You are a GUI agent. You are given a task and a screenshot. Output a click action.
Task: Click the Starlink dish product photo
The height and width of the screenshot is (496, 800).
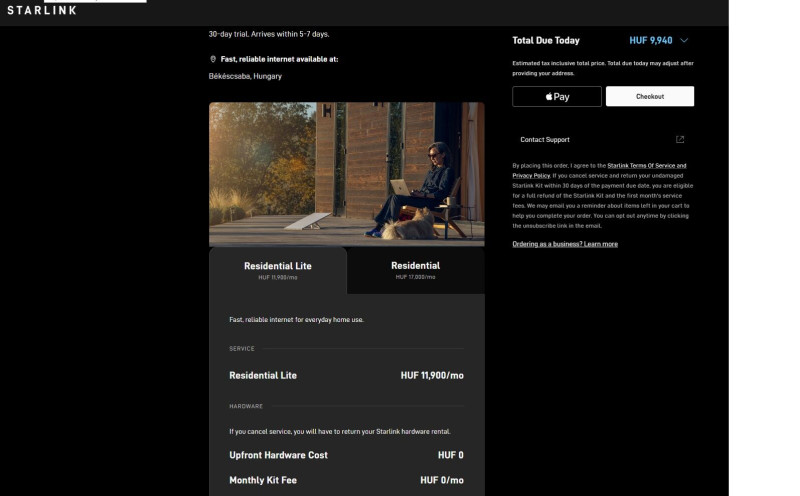click(346, 174)
